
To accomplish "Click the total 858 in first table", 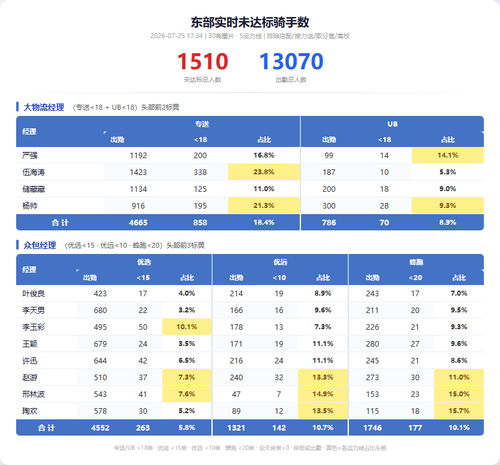I will click(200, 222).
